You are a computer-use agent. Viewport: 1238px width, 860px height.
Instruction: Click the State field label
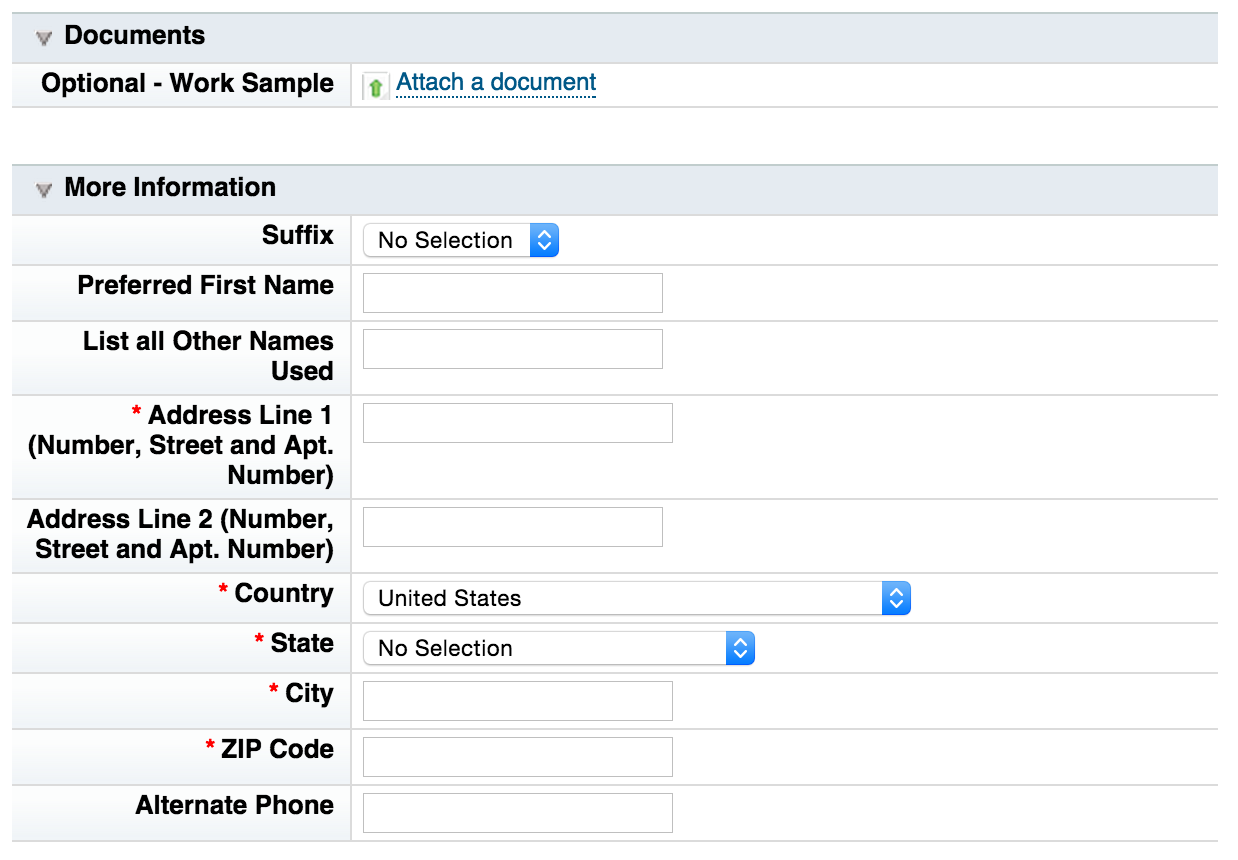coord(301,644)
